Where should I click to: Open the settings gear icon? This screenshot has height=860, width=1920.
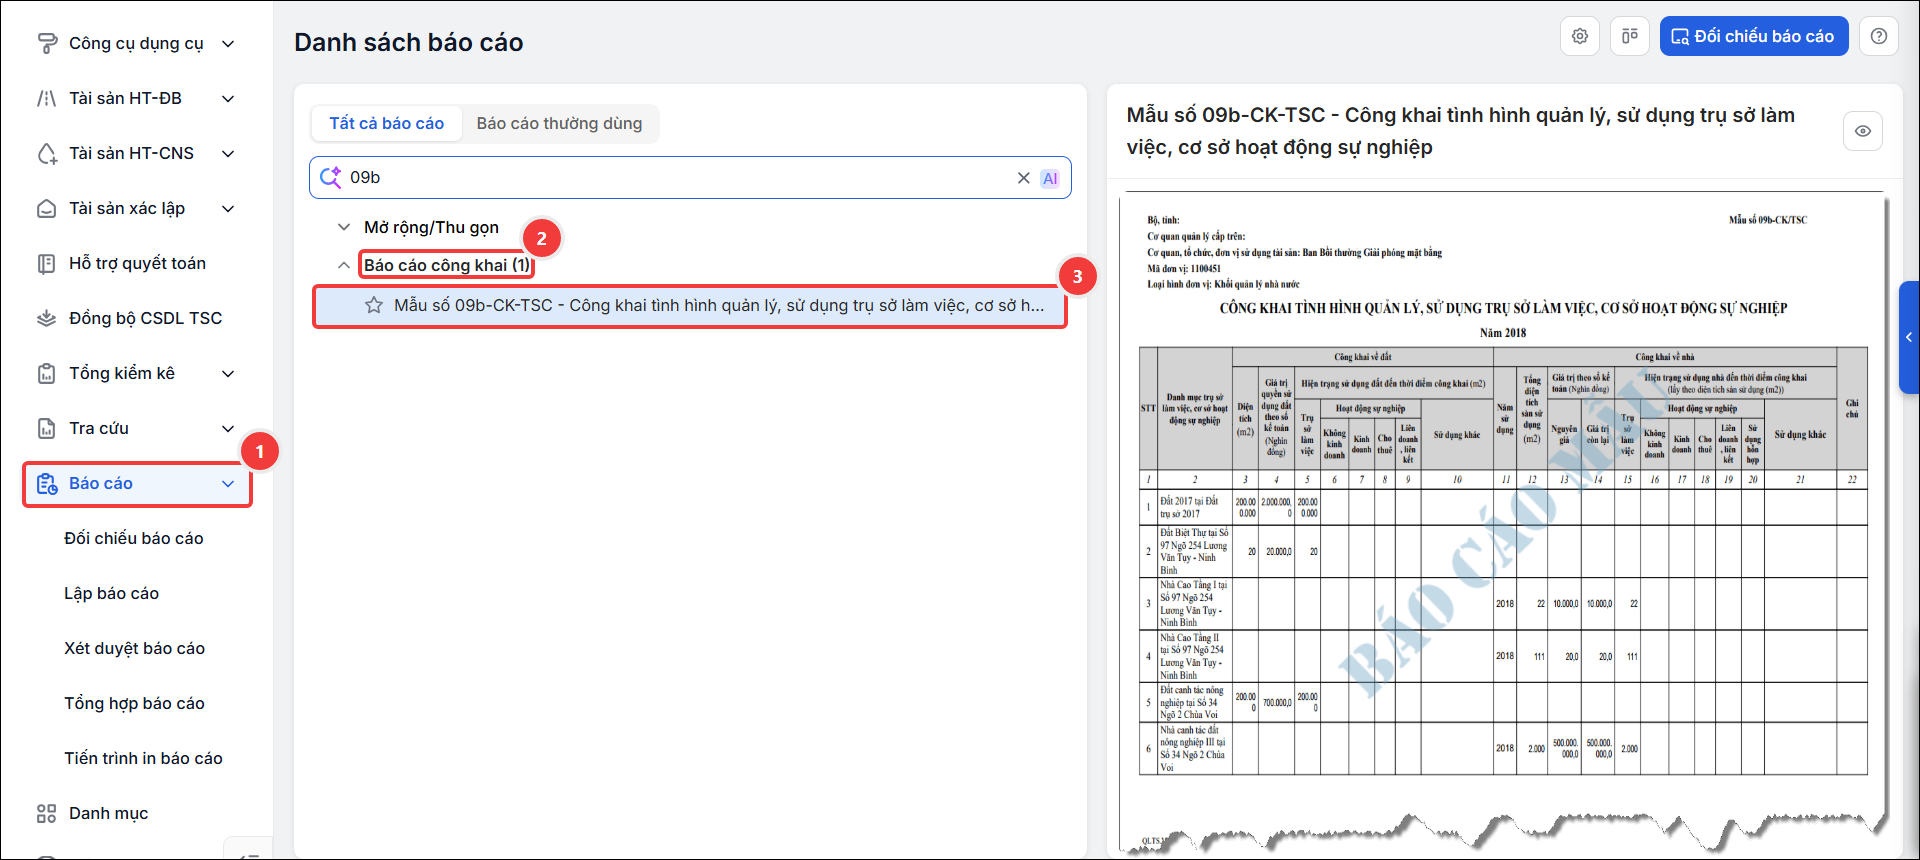[1580, 36]
